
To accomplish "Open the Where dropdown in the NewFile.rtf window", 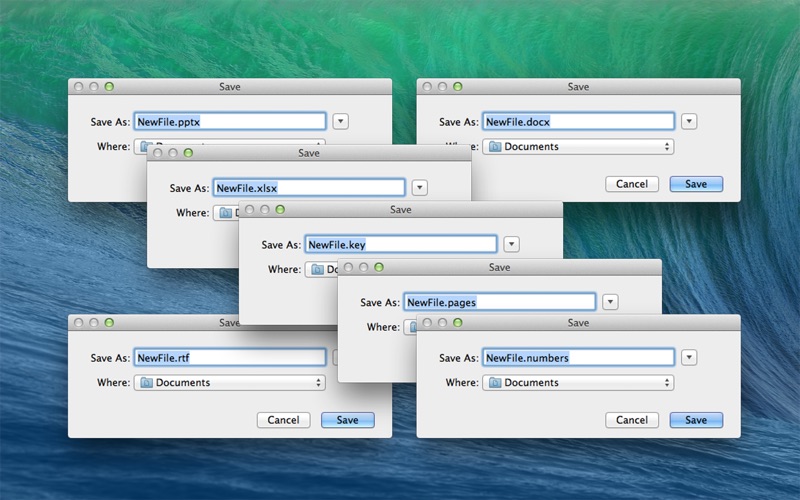I will pos(230,383).
